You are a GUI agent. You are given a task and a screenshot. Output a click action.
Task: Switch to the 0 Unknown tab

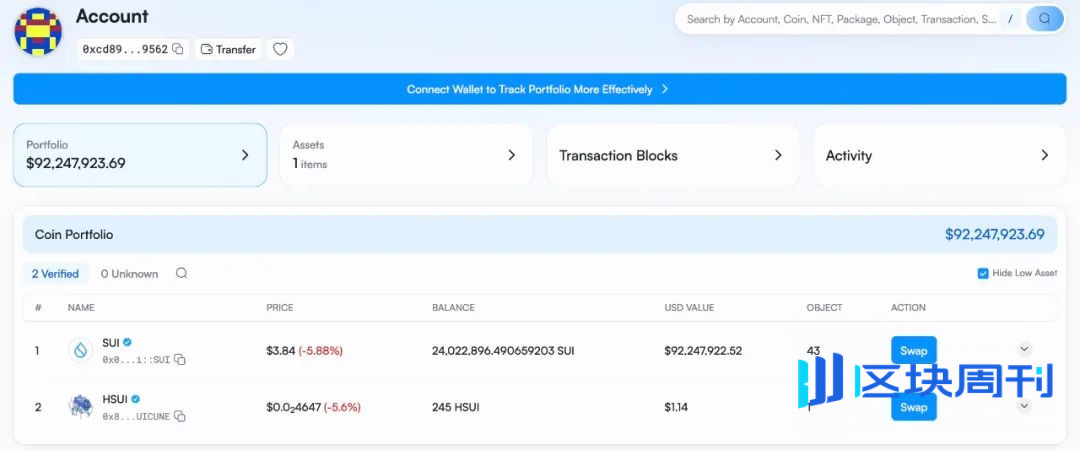129,273
